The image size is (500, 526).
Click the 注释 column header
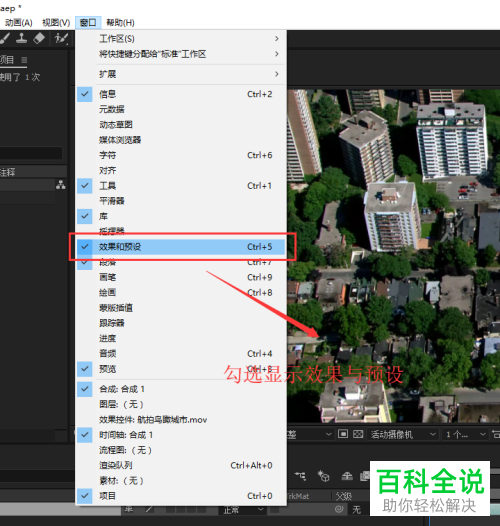tap(7, 172)
